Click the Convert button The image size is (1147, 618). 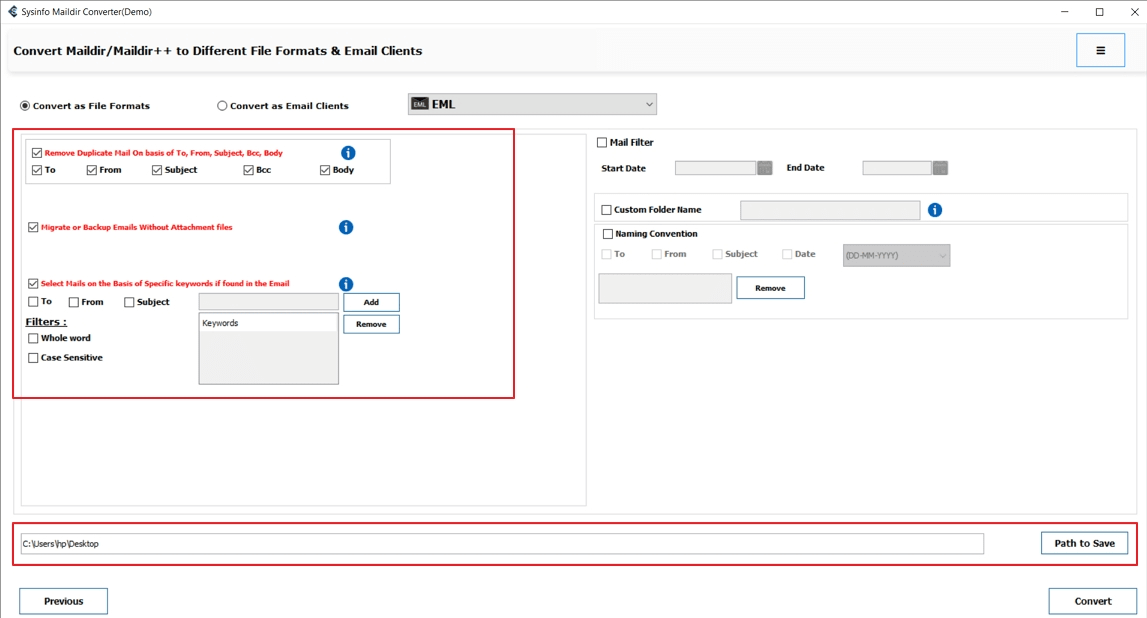tap(1093, 601)
